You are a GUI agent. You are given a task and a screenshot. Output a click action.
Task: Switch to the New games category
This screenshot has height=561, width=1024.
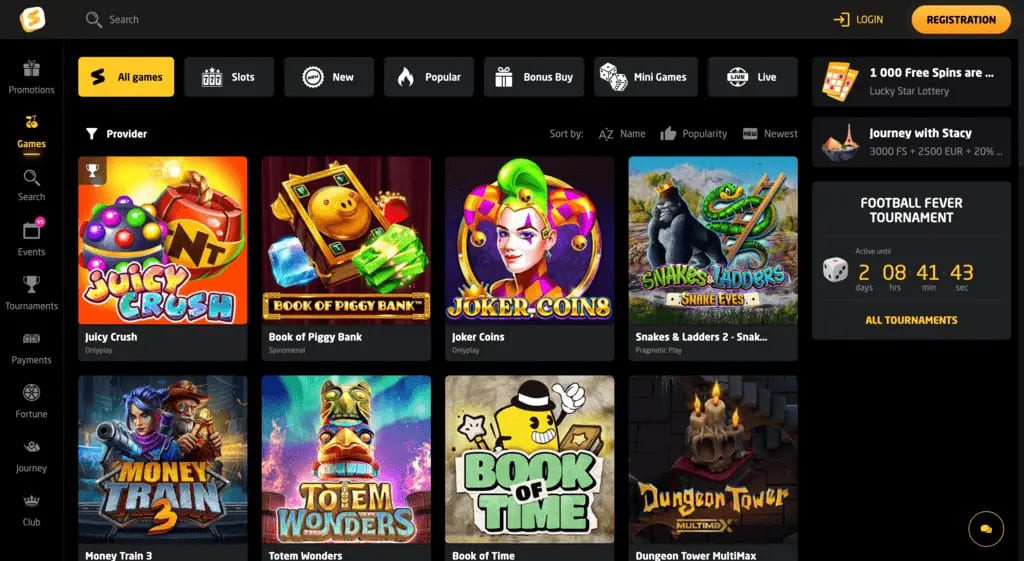(329, 77)
